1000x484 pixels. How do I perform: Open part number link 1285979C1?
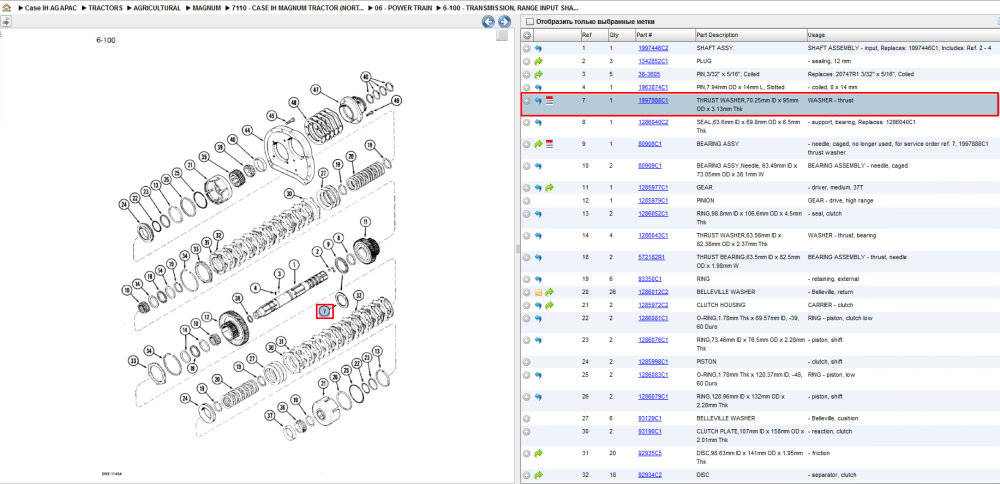(x=653, y=201)
